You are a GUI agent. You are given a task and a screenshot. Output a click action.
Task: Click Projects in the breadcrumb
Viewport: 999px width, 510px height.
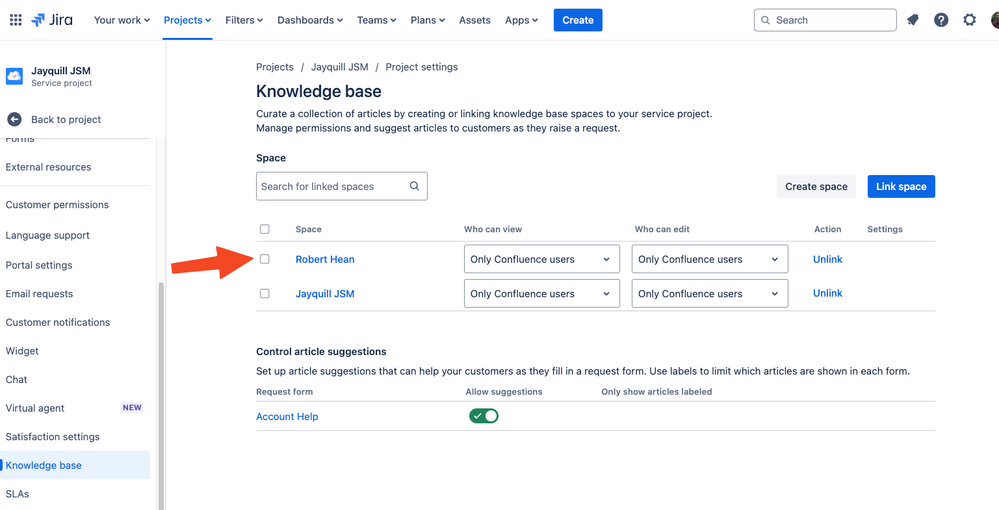click(275, 66)
